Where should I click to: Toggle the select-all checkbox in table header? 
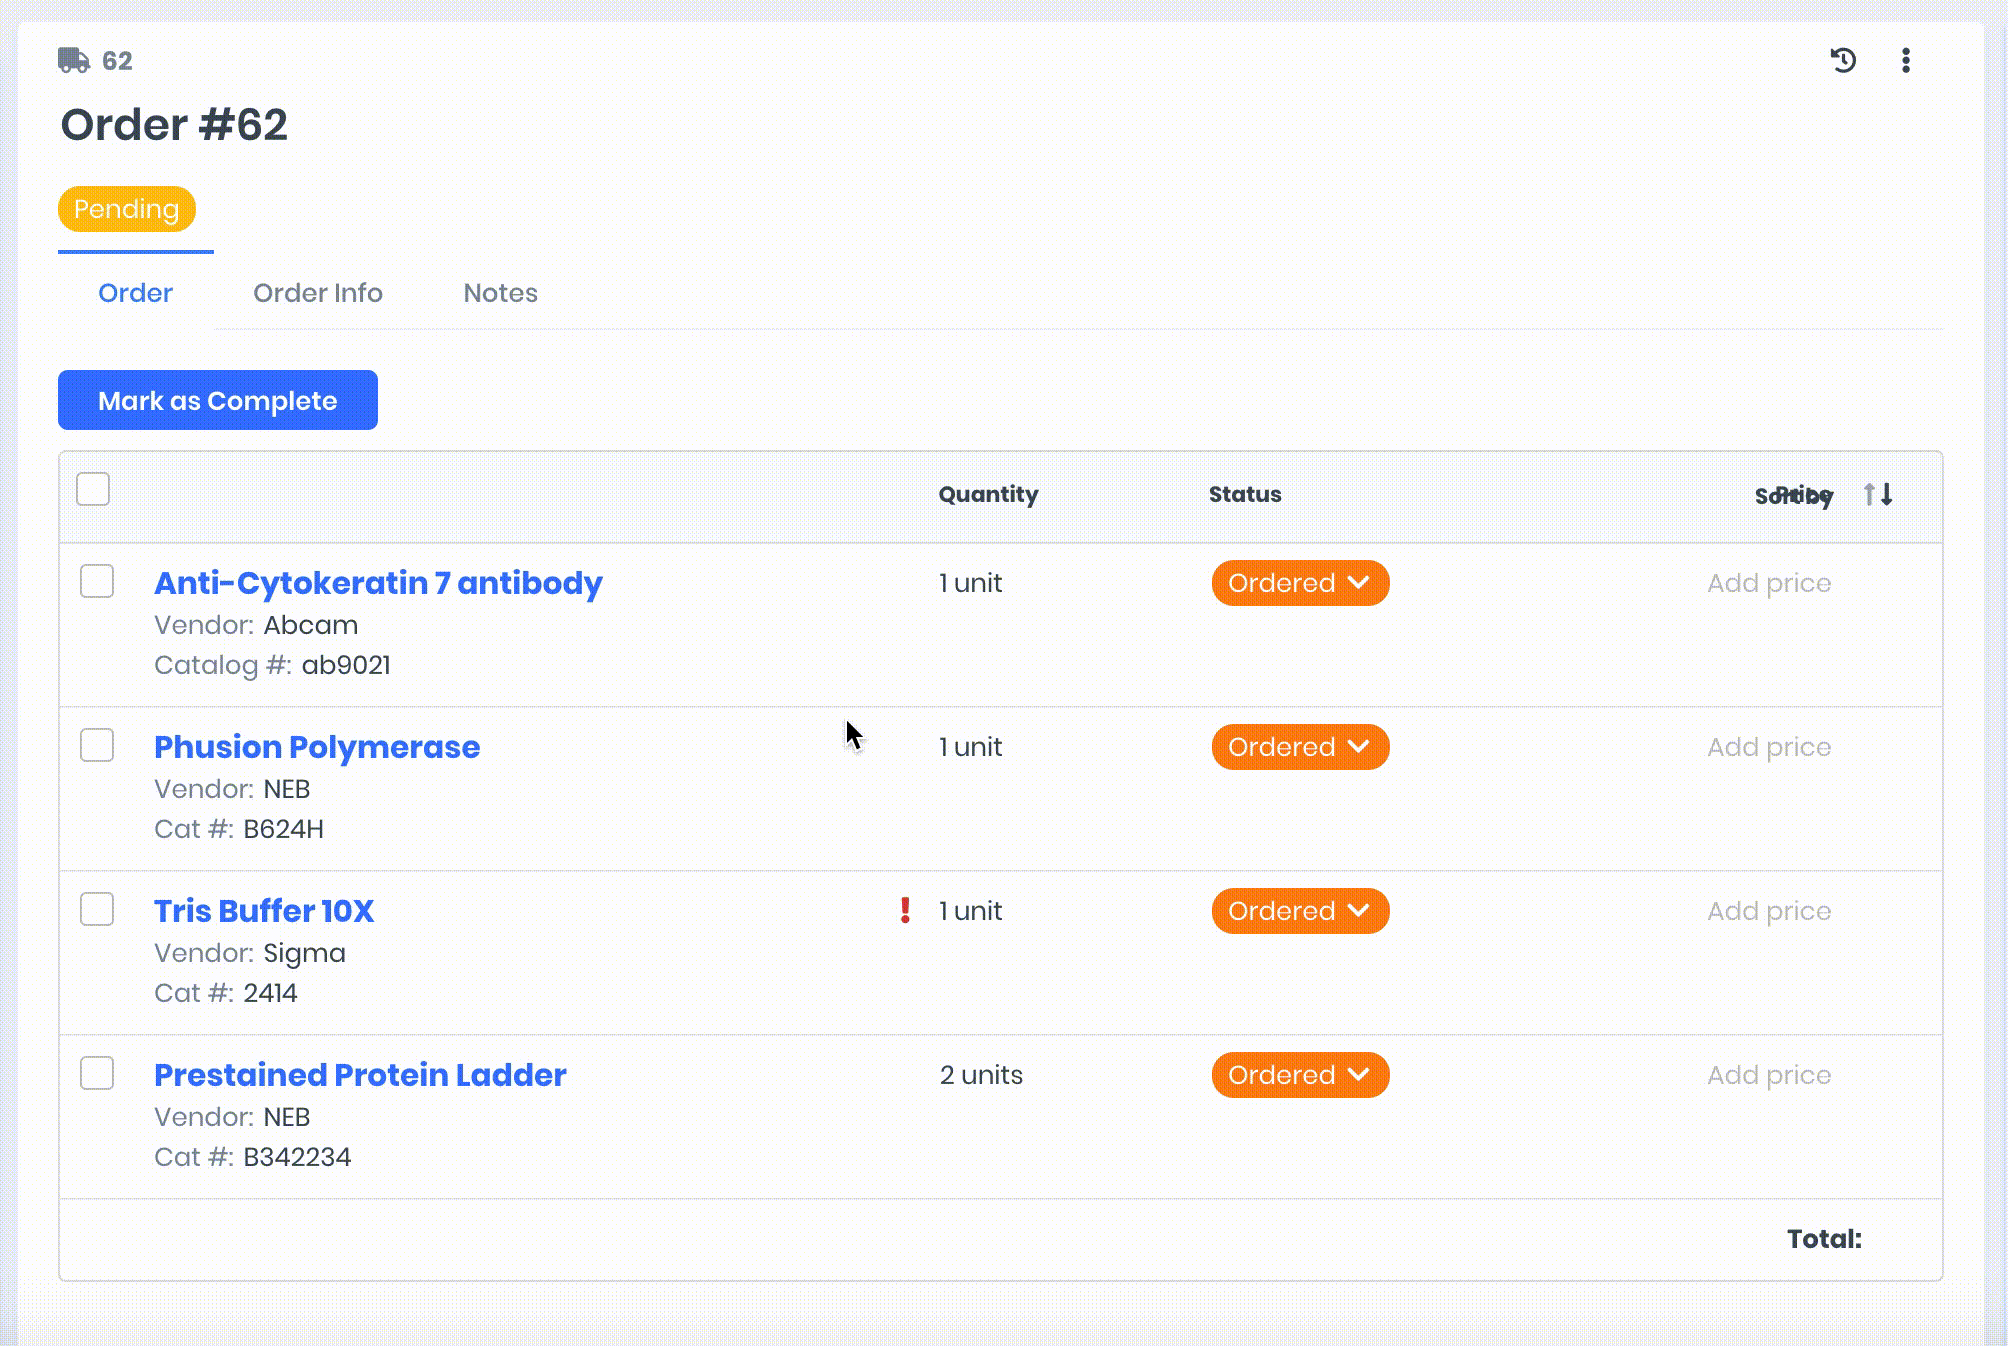[93, 489]
